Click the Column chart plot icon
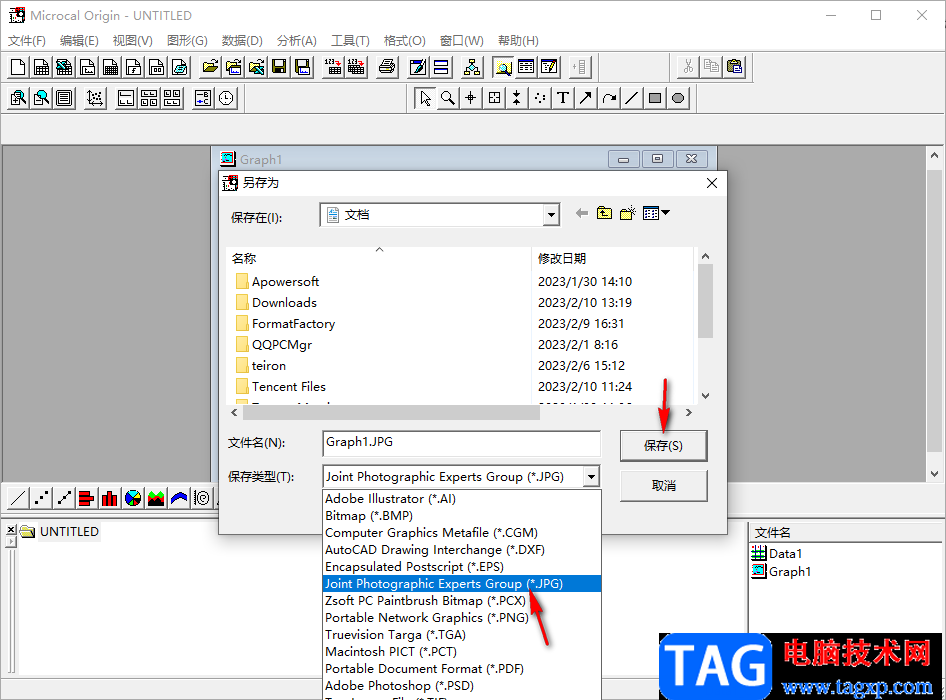 click(110, 498)
